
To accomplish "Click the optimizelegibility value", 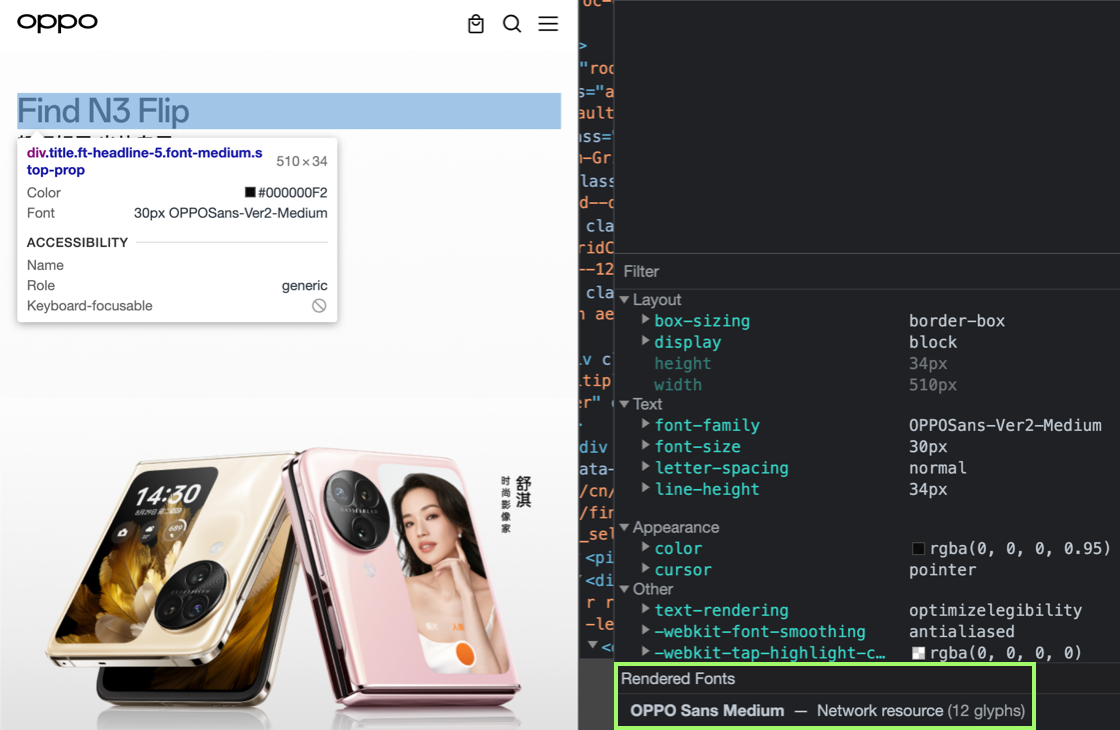I will (x=995, y=611).
